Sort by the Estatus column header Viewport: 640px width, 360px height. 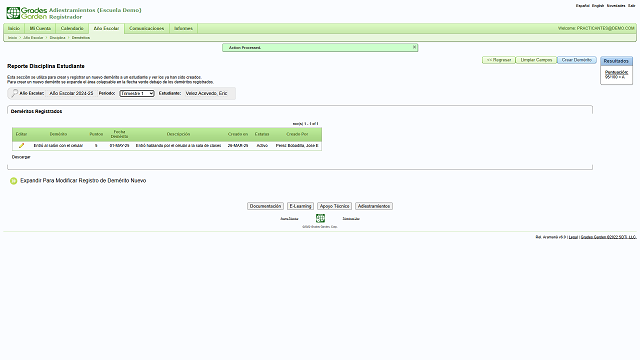(x=262, y=134)
